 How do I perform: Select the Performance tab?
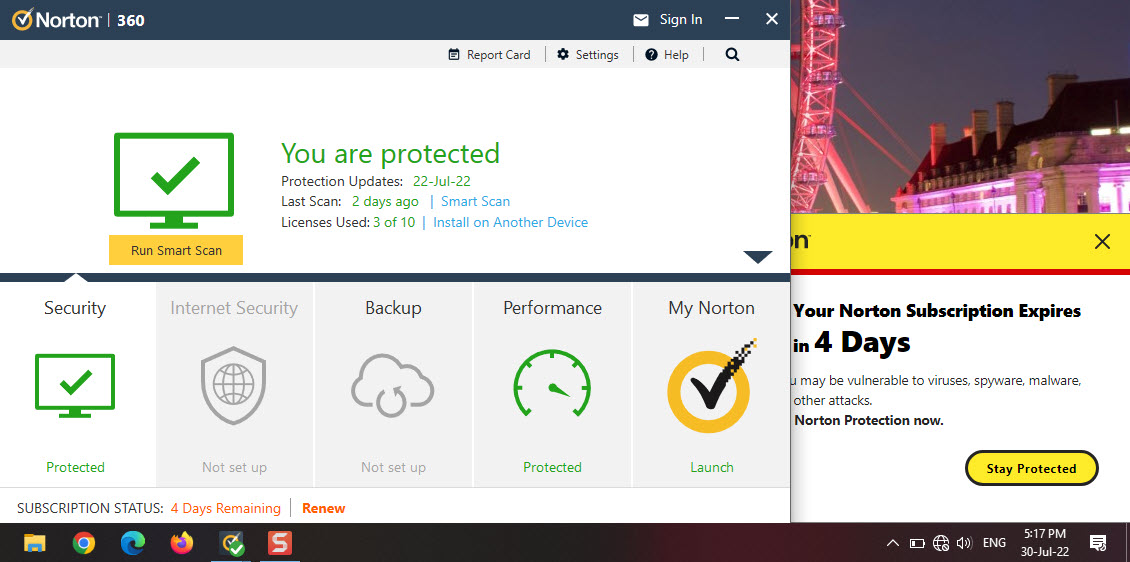click(552, 385)
